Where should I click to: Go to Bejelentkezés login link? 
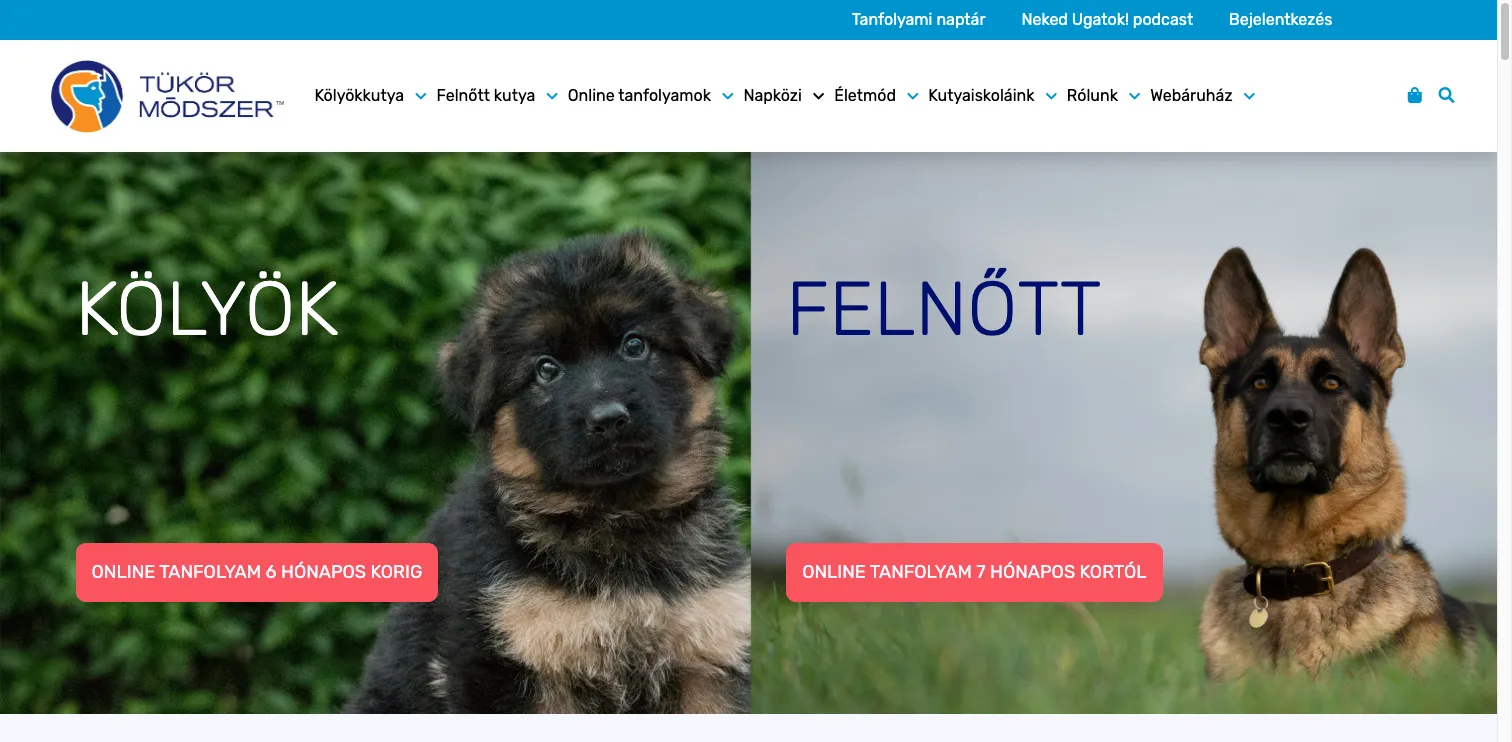coord(1280,20)
